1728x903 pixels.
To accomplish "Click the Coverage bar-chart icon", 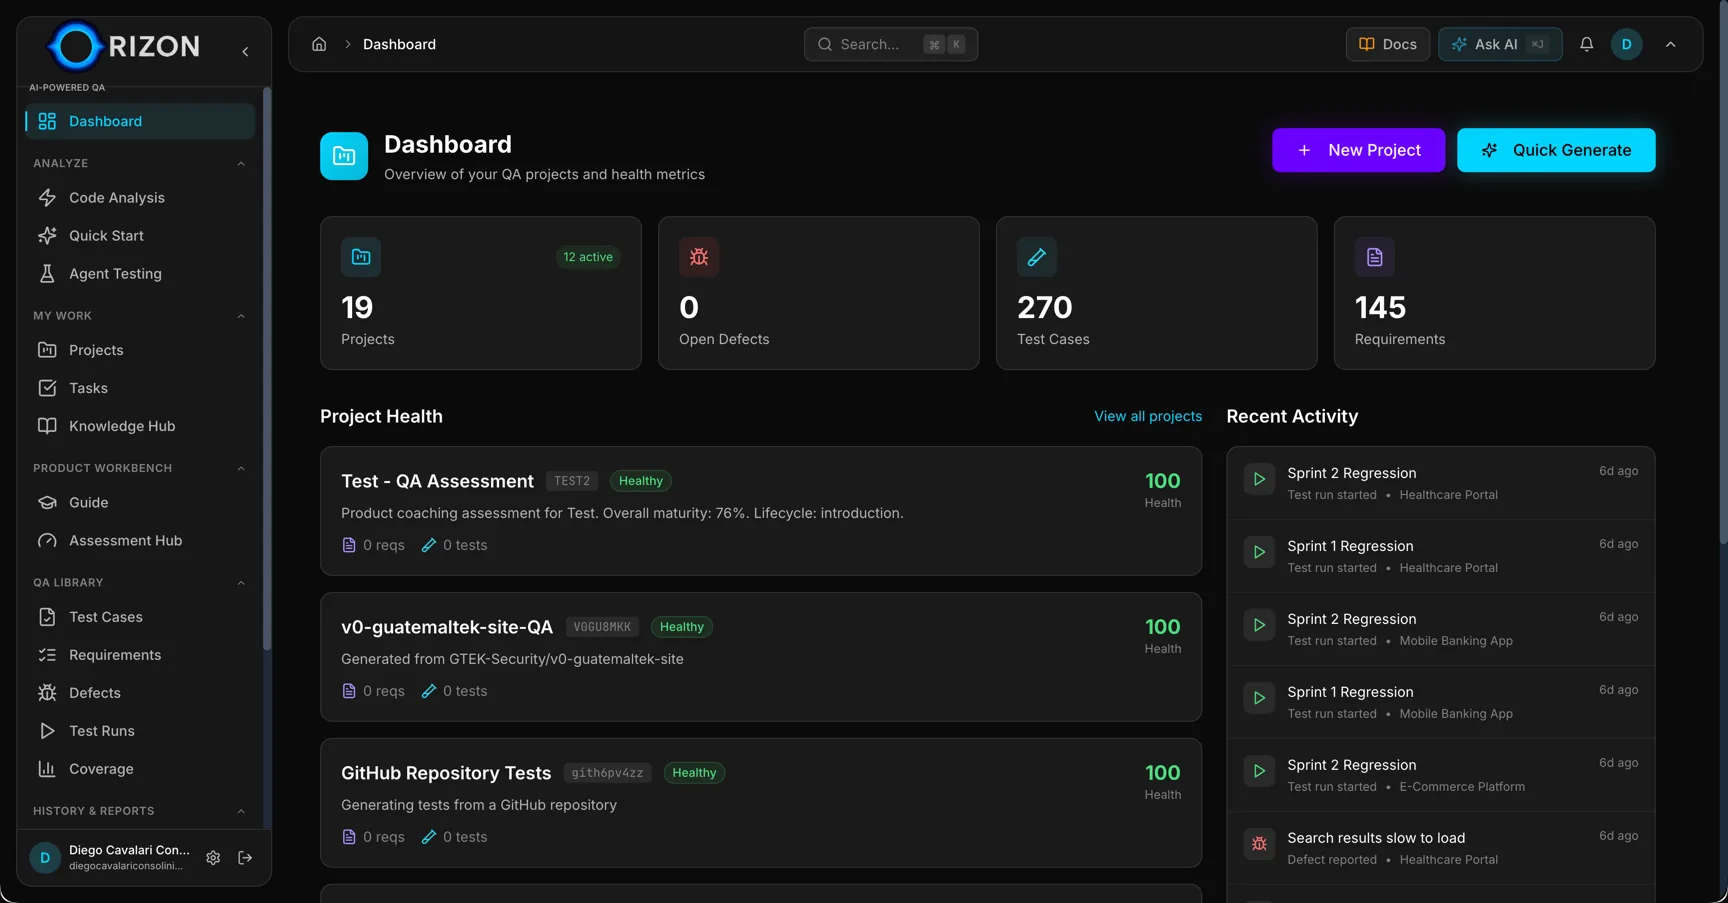I will coord(47,769).
